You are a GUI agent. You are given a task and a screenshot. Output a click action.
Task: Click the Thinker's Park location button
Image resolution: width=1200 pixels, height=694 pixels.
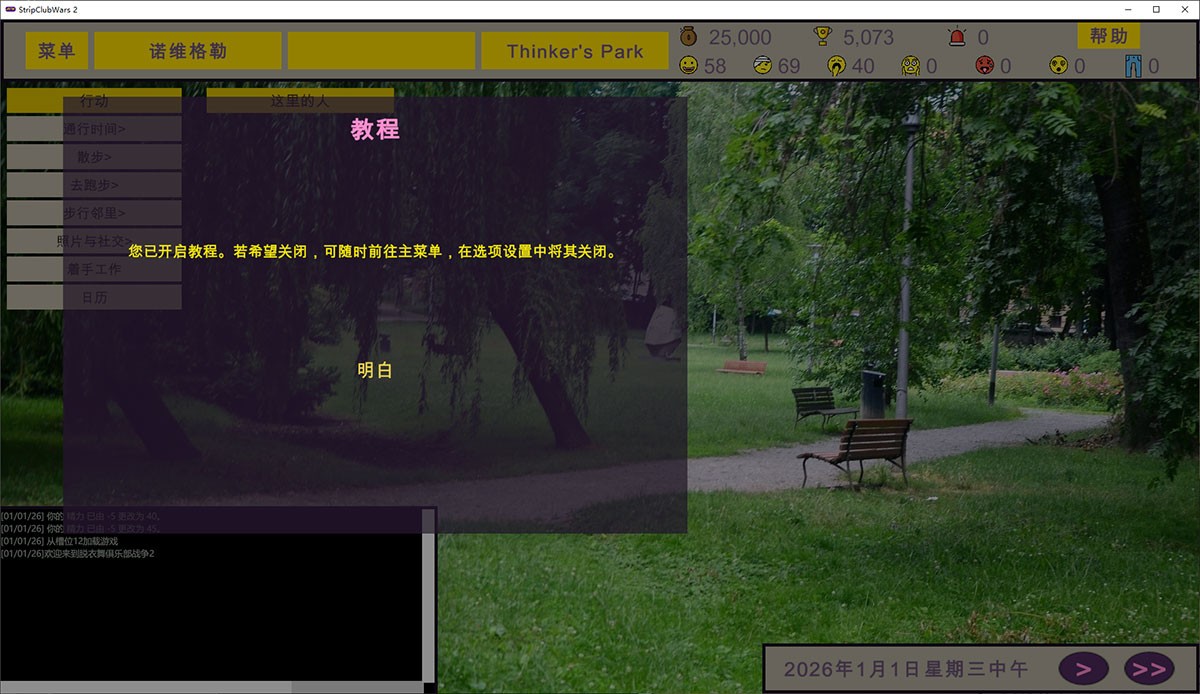pos(574,51)
